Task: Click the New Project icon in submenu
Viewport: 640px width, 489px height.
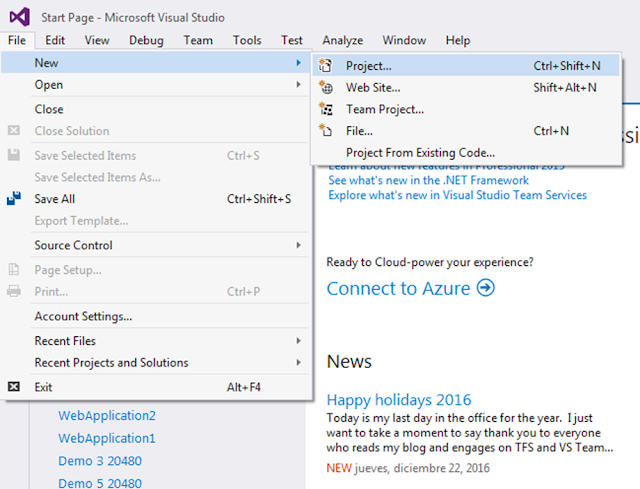Action: coord(325,65)
